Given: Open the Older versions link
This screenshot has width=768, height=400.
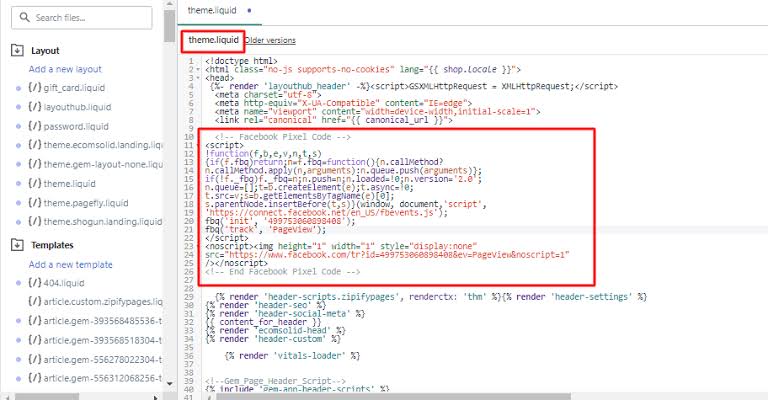Looking at the screenshot, I should point(270,41).
